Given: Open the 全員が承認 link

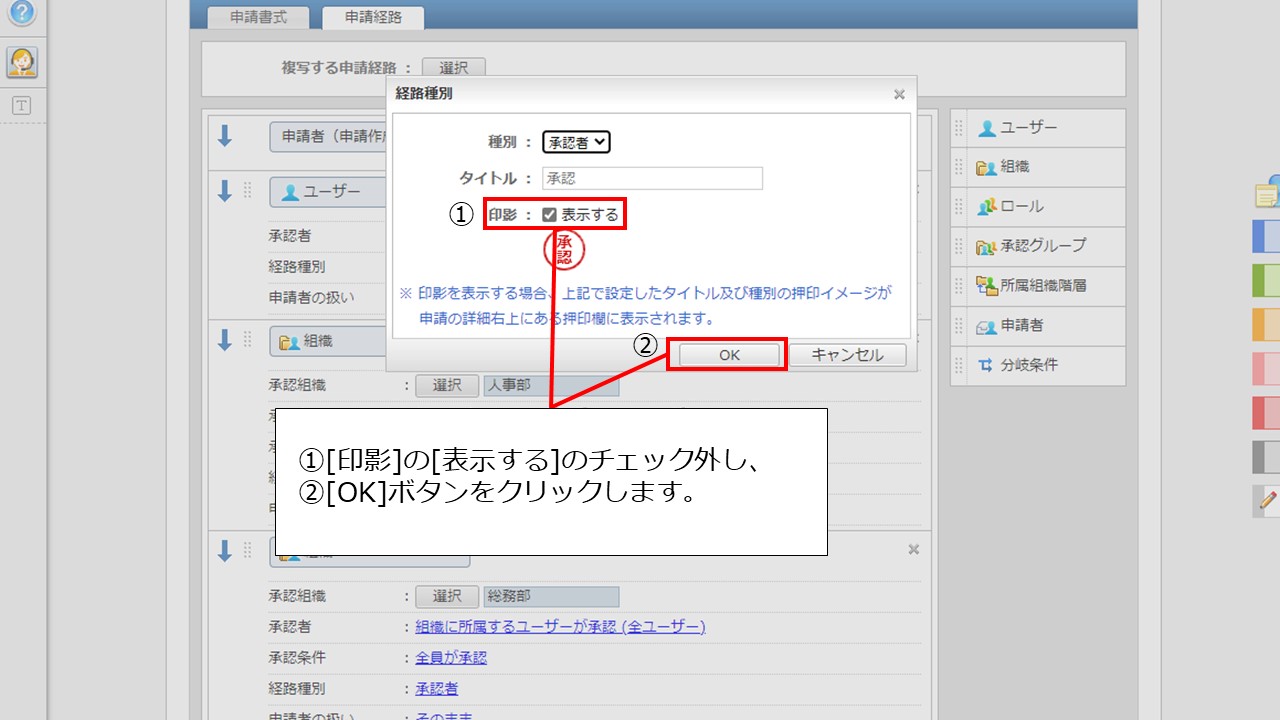Looking at the screenshot, I should [451, 658].
